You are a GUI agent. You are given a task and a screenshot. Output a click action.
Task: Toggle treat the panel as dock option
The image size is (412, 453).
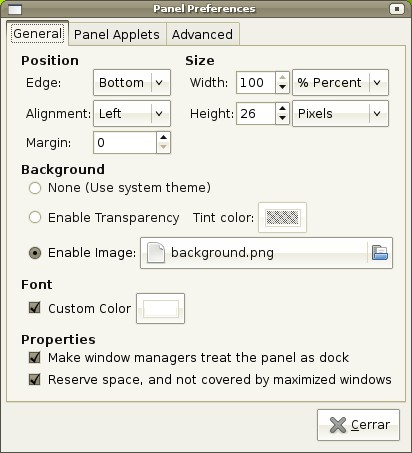click(35, 357)
